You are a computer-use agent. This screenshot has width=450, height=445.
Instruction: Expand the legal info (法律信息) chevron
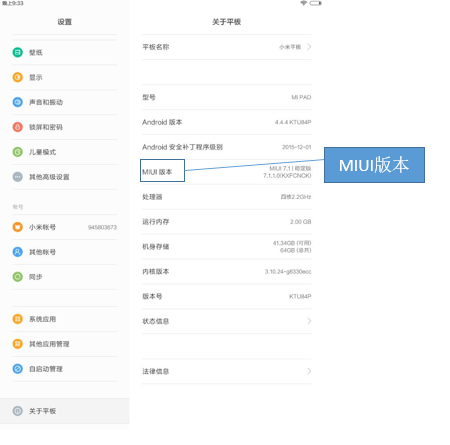pyautogui.click(x=309, y=371)
